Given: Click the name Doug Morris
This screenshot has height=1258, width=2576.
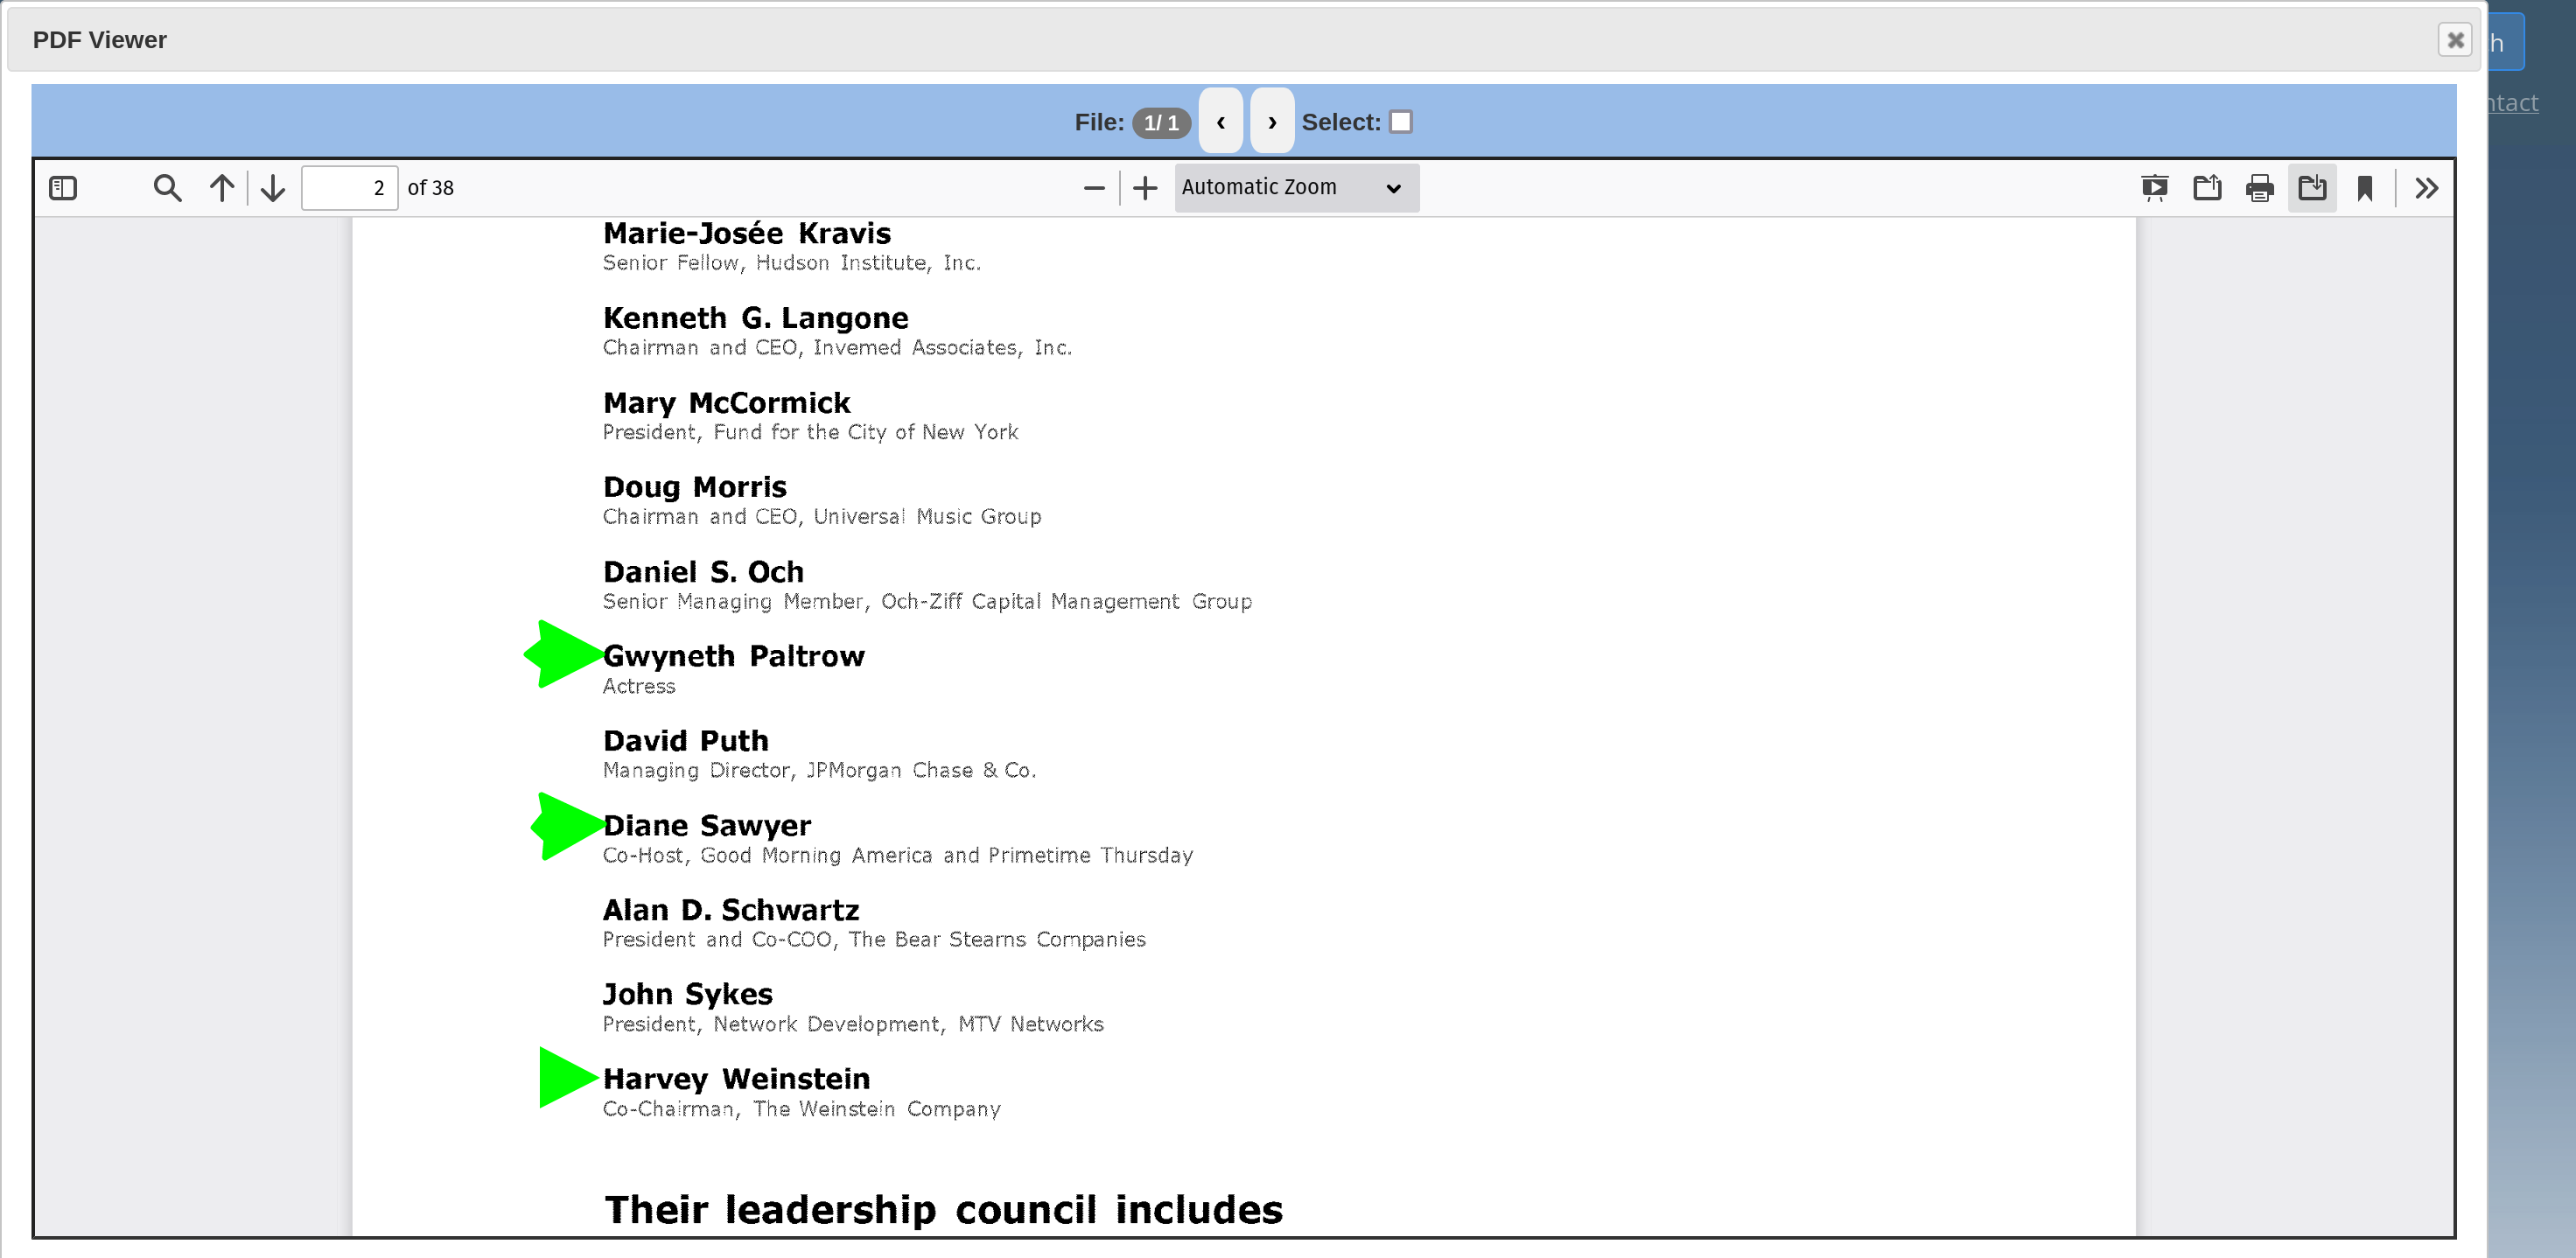Looking at the screenshot, I should point(695,487).
